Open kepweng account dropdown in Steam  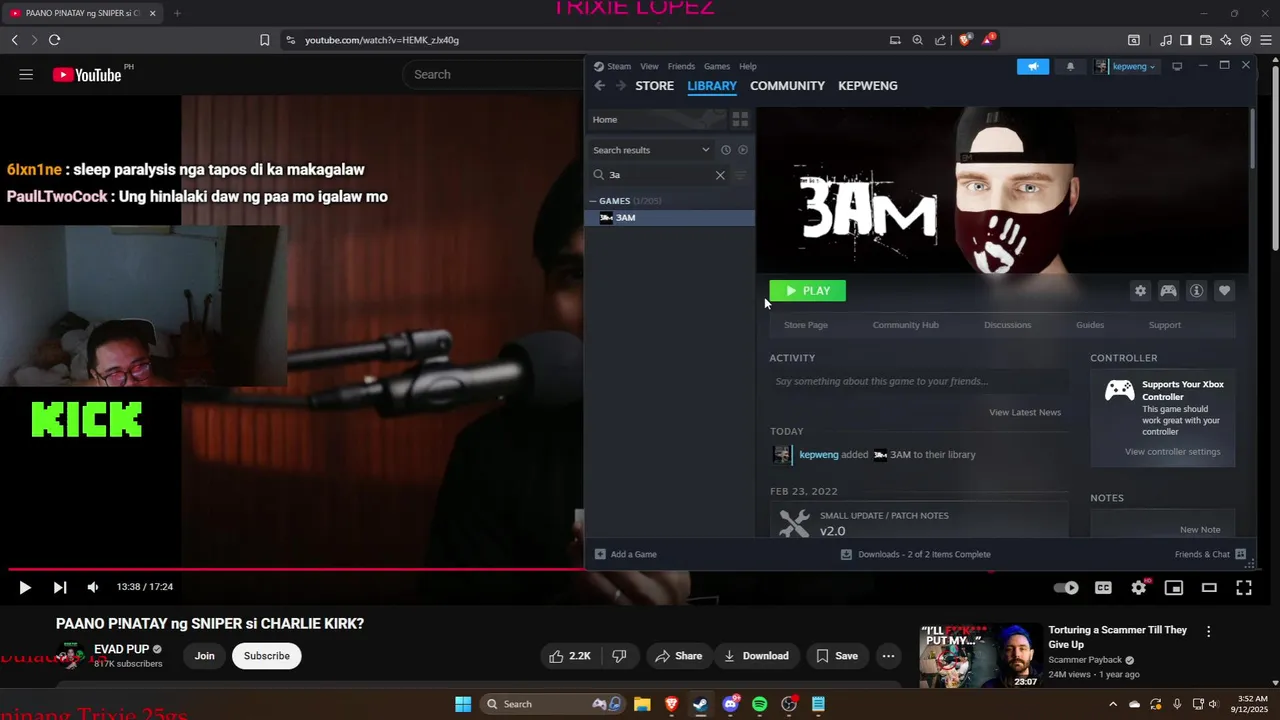[x=1126, y=66]
